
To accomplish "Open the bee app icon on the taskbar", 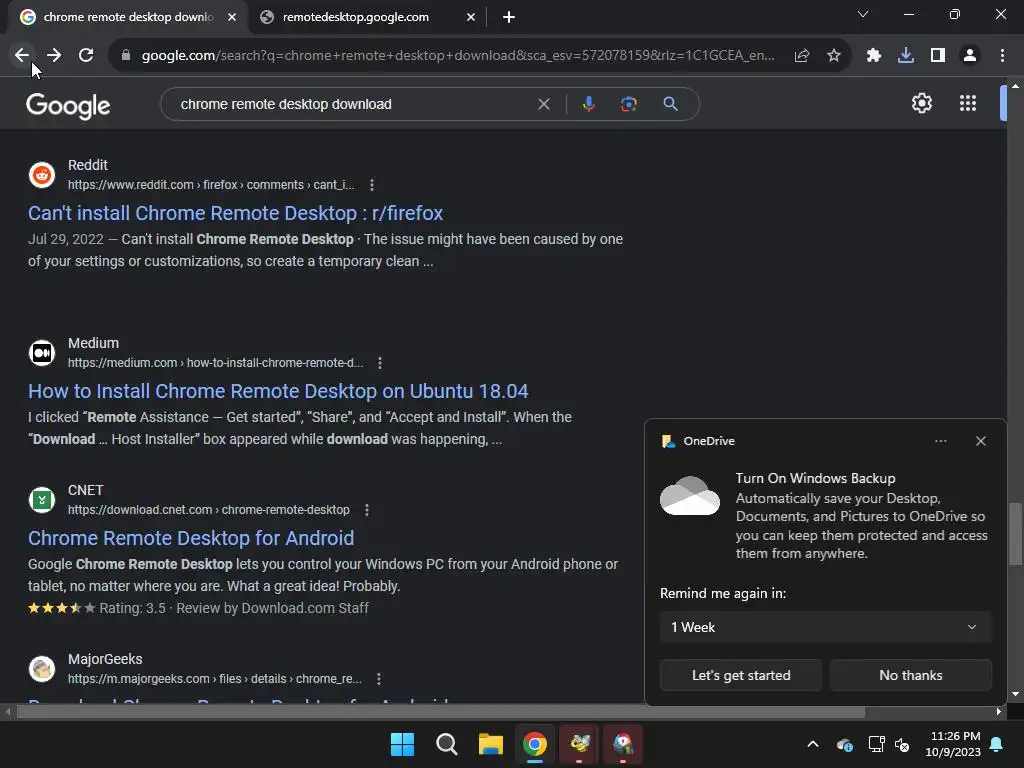I will coord(579,744).
